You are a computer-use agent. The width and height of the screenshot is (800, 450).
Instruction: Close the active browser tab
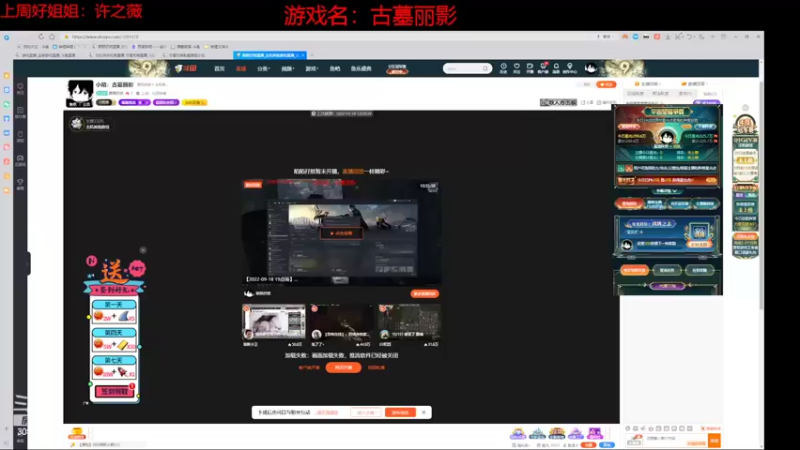303,55
